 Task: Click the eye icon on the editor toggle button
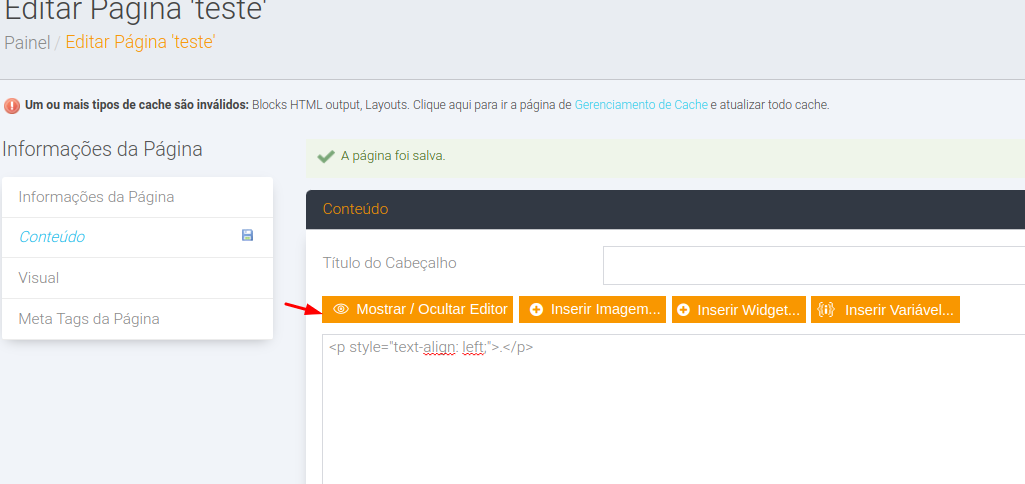[x=341, y=309]
